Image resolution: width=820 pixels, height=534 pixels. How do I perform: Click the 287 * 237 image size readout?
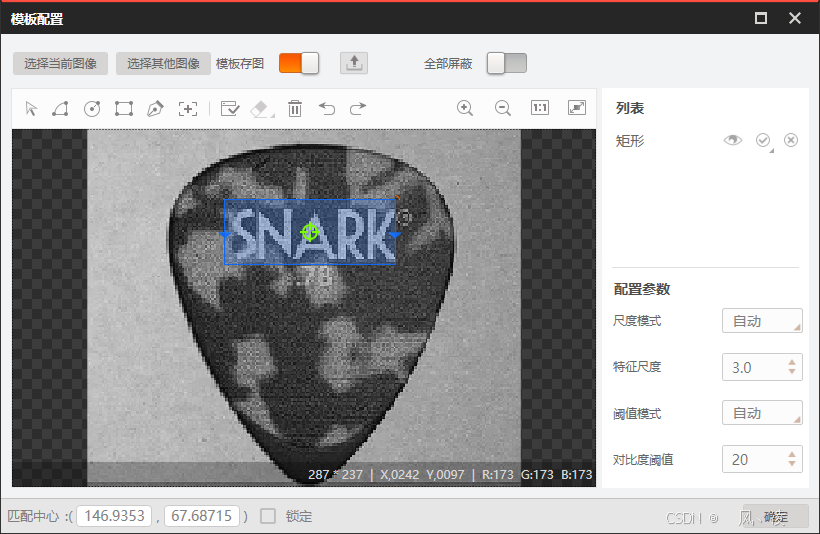click(335, 474)
